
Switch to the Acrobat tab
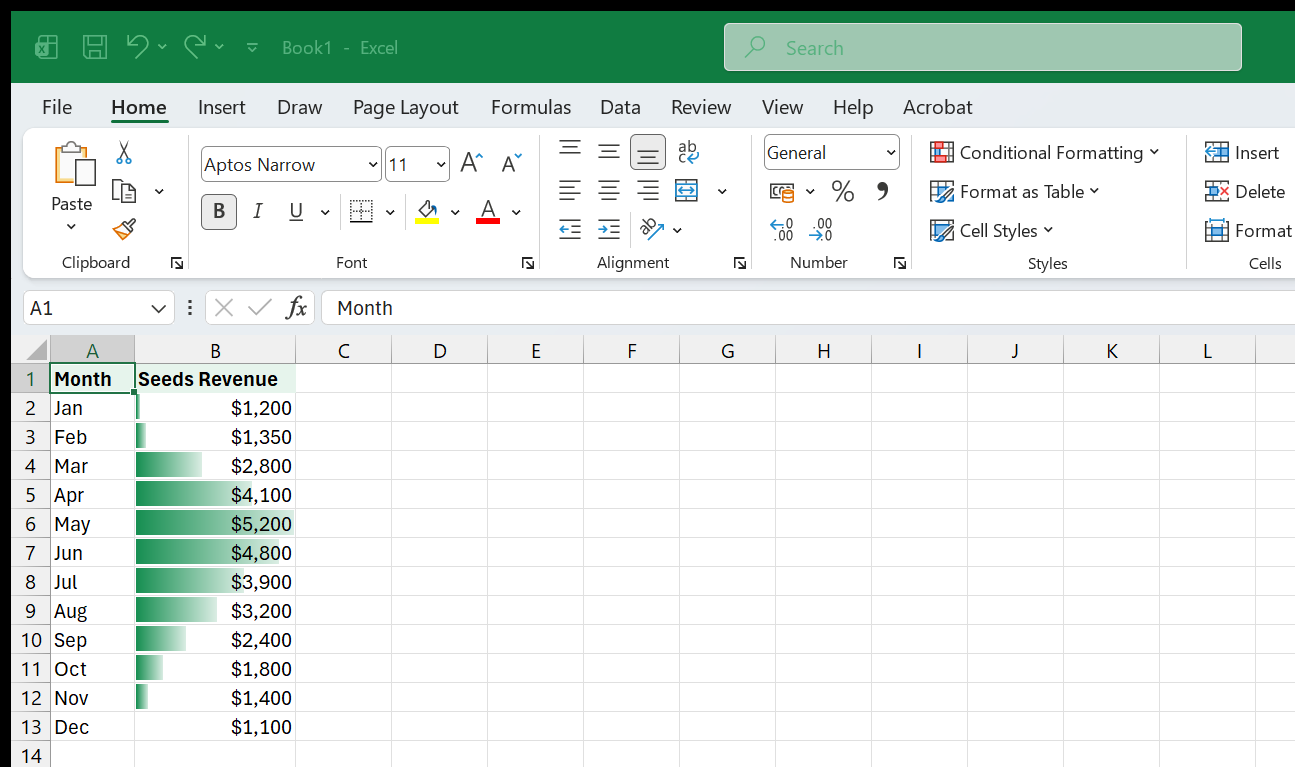(x=937, y=107)
